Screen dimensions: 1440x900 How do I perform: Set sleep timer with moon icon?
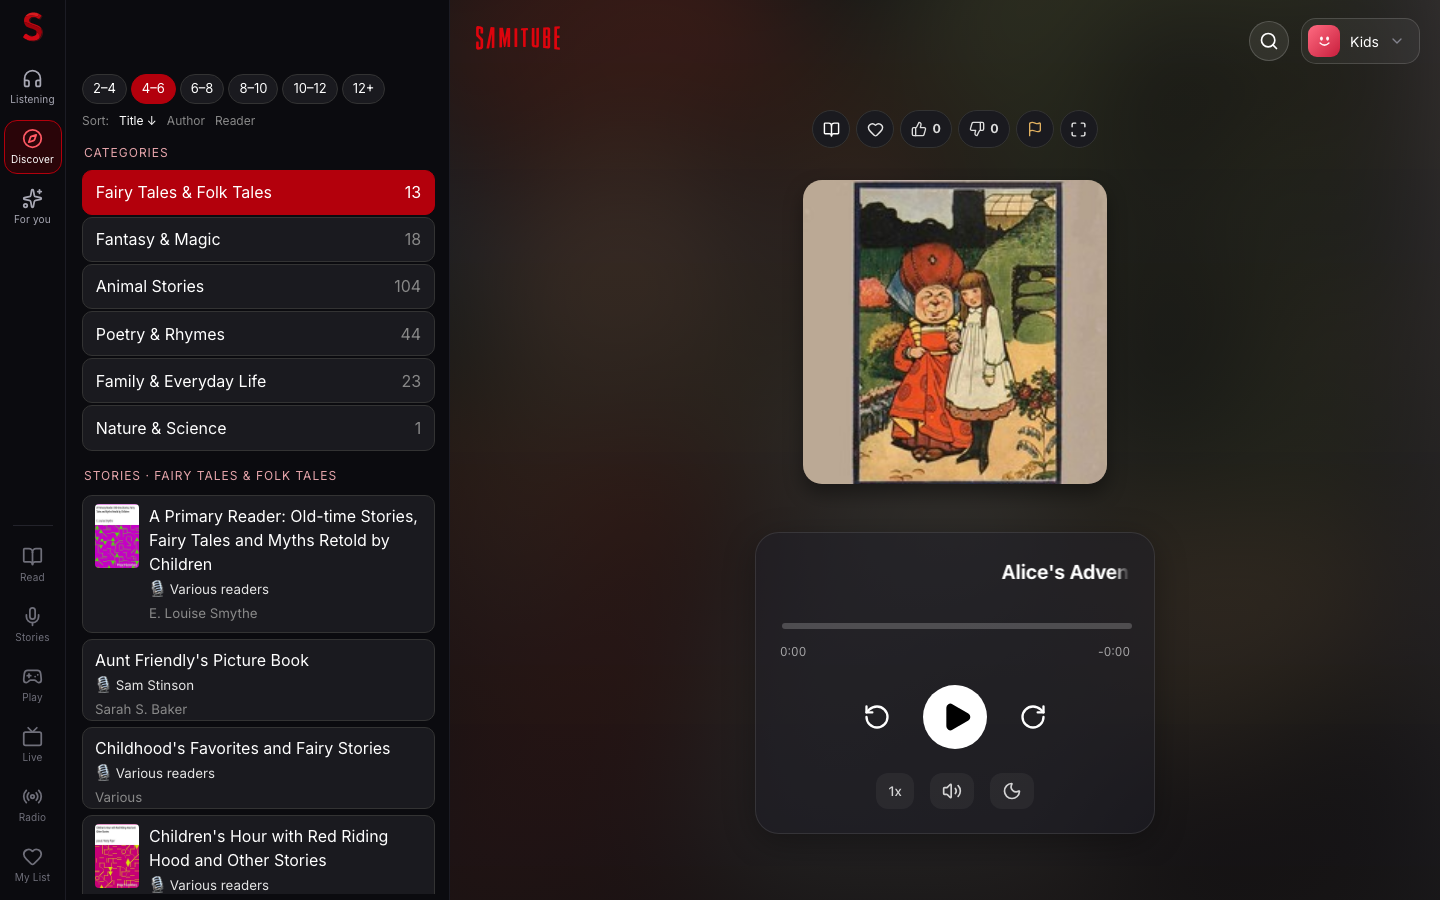click(1012, 791)
